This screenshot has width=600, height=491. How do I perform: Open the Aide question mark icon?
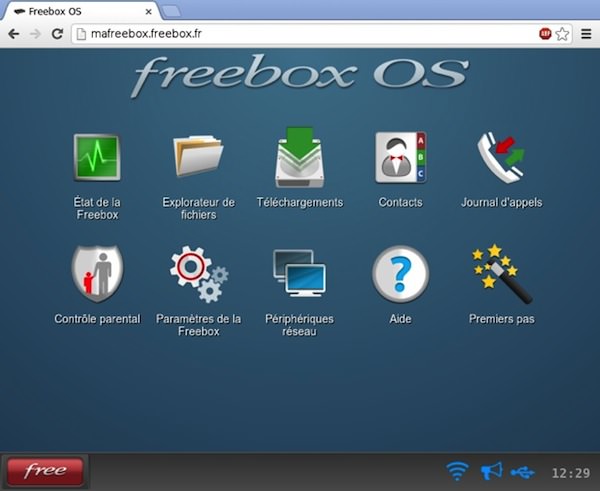click(400, 274)
